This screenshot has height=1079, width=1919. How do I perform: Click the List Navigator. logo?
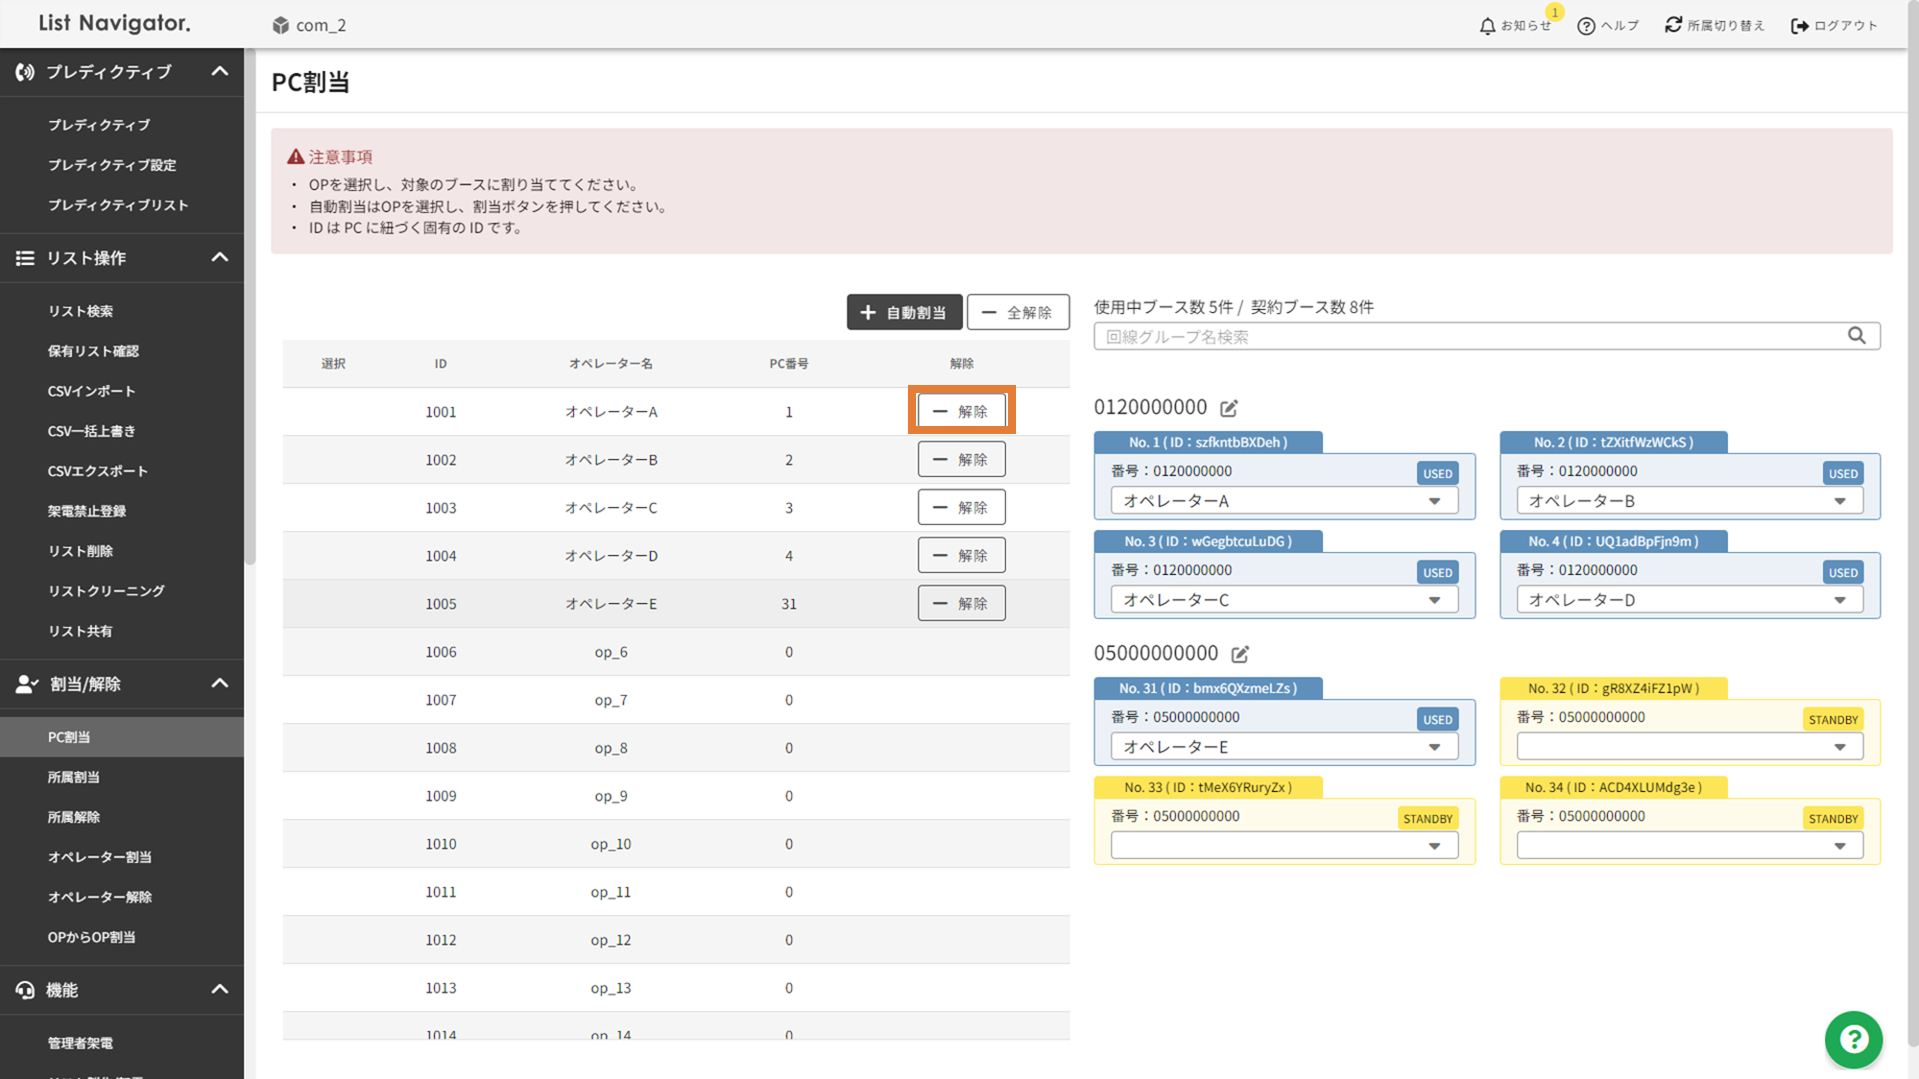pyautogui.click(x=114, y=23)
